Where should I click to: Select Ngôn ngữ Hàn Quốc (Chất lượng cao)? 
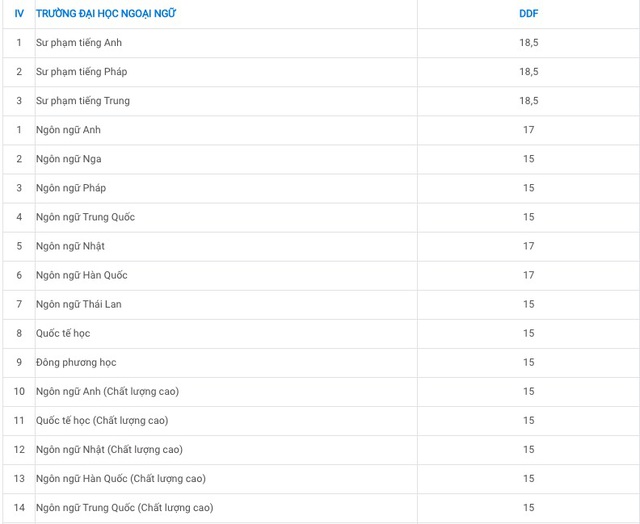pos(121,478)
